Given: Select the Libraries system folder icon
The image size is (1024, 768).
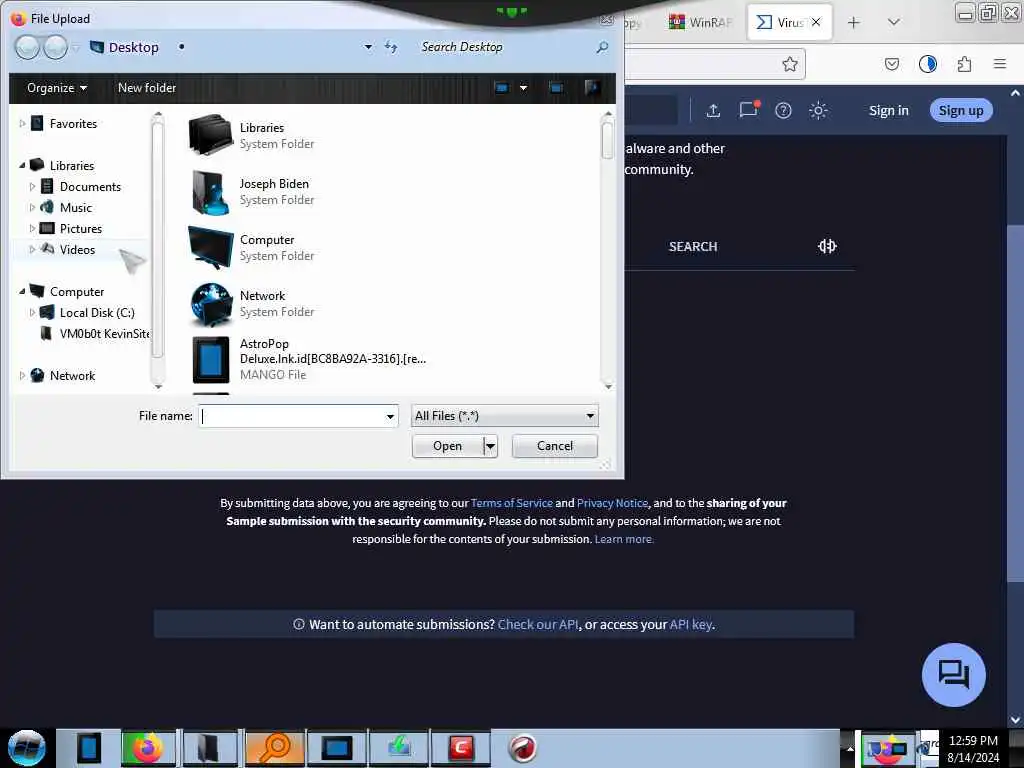Looking at the screenshot, I should pos(210,135).
